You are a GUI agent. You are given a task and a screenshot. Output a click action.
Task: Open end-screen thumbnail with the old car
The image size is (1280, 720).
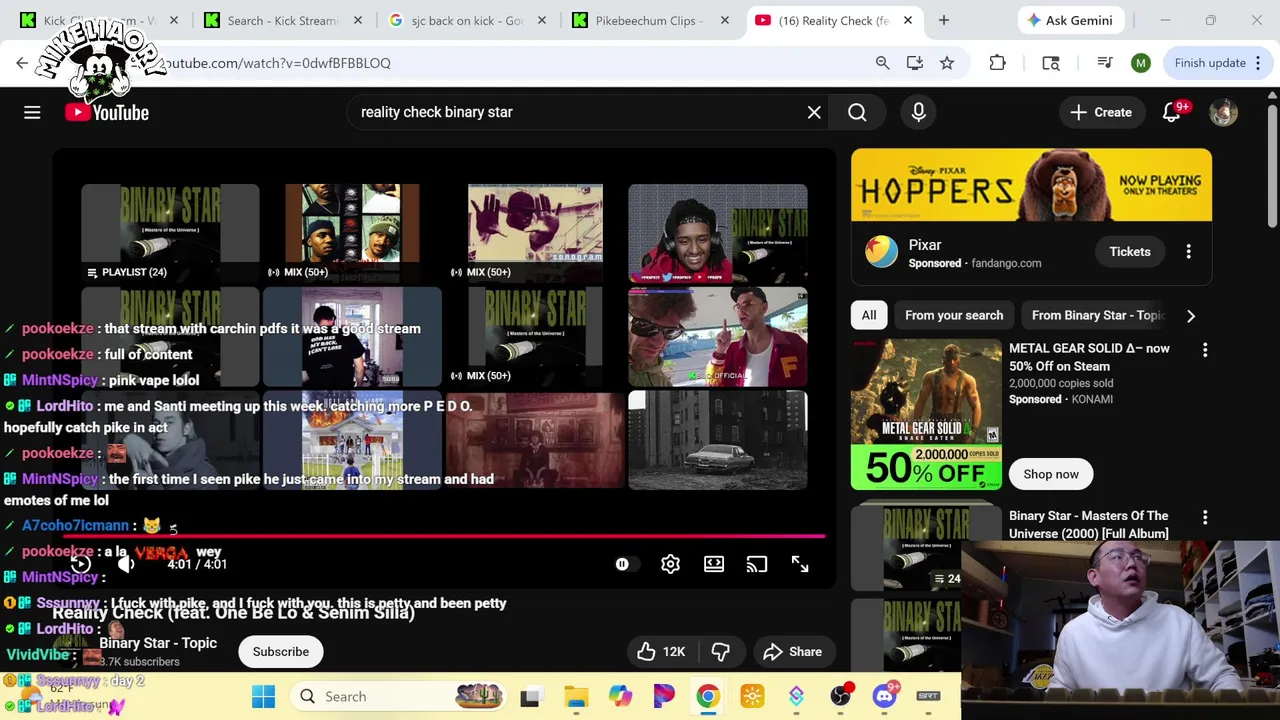pyautogui.click(x=717, y=440)
